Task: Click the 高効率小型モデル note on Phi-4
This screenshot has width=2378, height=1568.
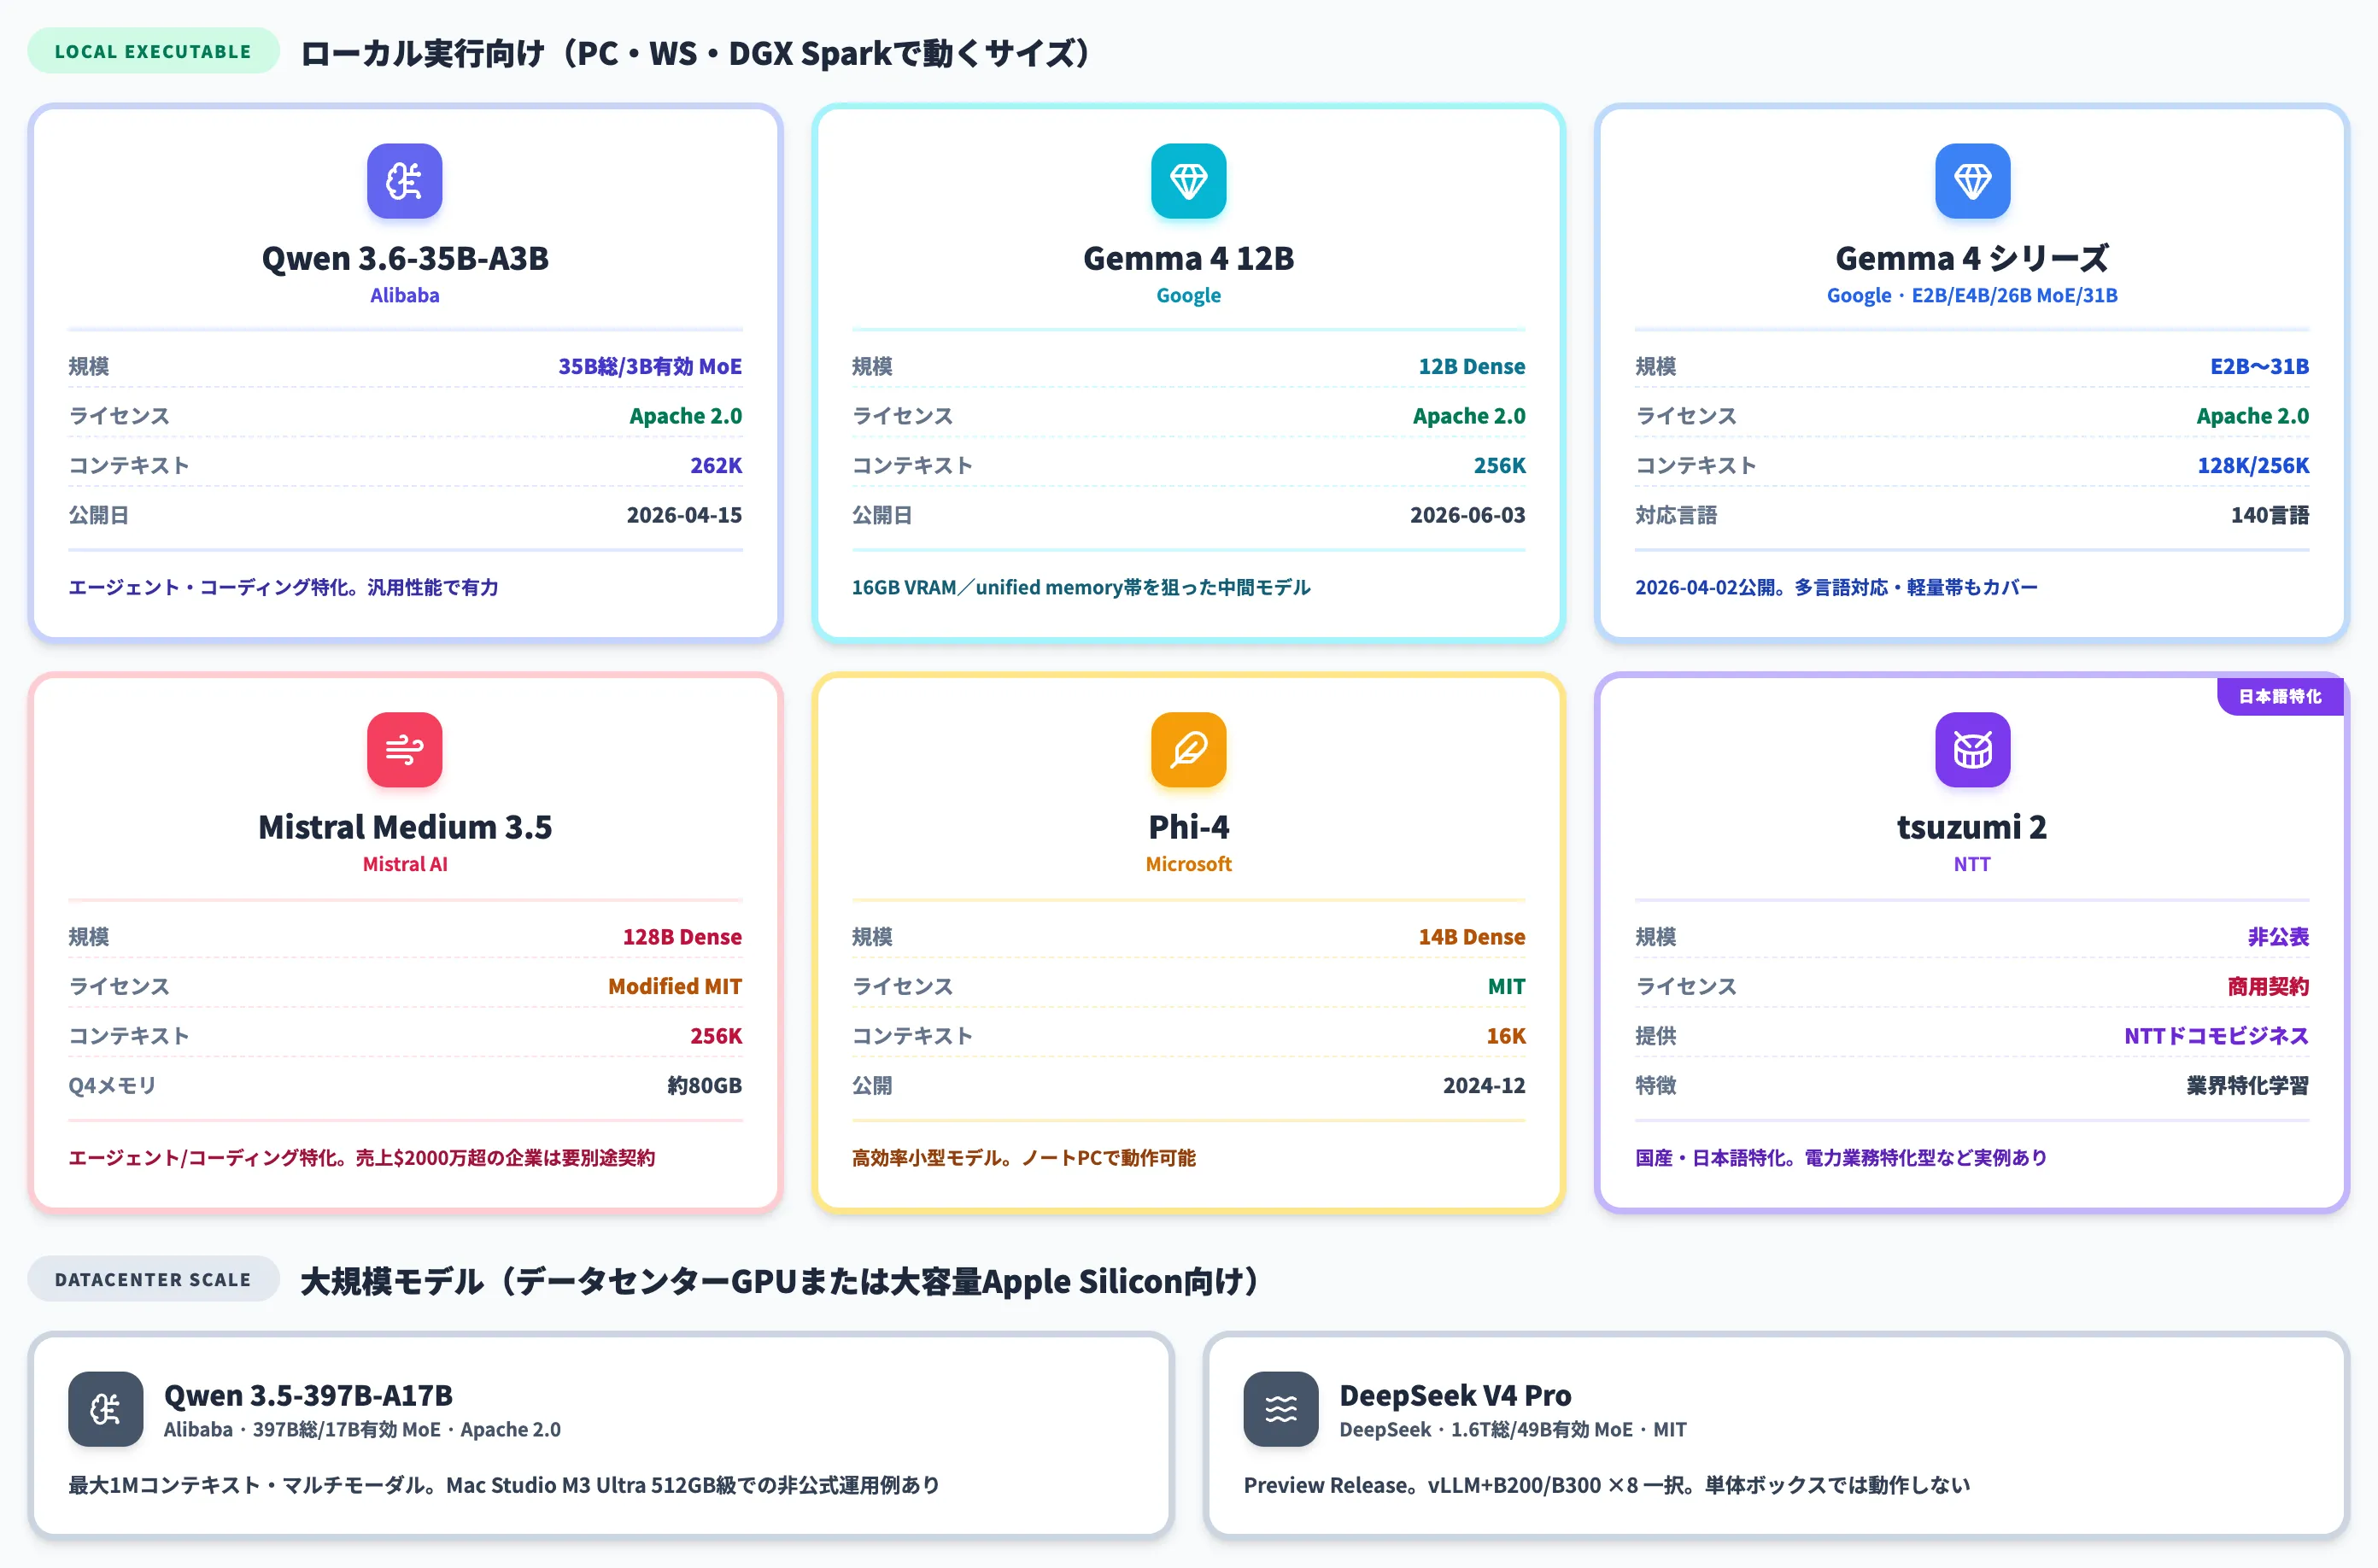Action: (1023, 1157)
